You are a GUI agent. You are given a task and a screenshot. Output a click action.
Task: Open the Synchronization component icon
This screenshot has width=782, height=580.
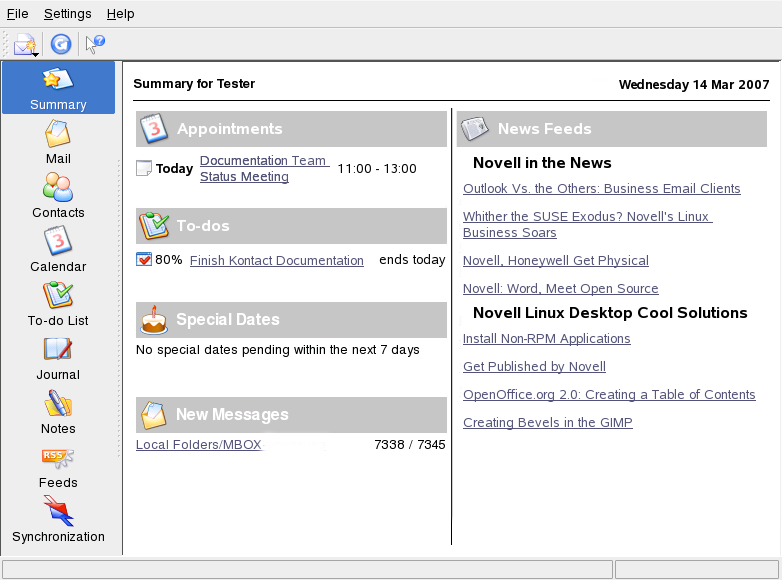[58, 511]
